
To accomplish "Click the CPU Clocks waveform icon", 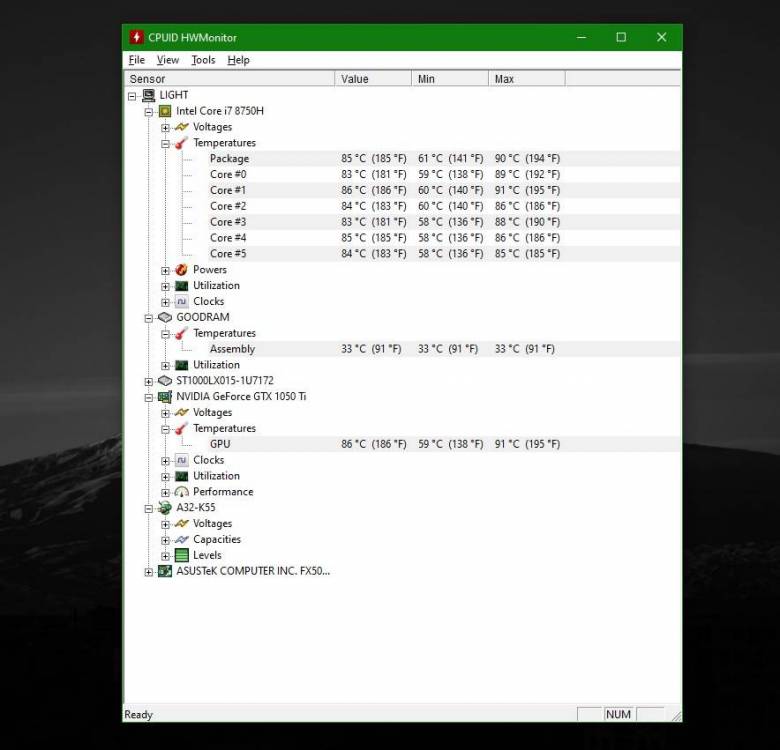I will [x=182, y=301].
